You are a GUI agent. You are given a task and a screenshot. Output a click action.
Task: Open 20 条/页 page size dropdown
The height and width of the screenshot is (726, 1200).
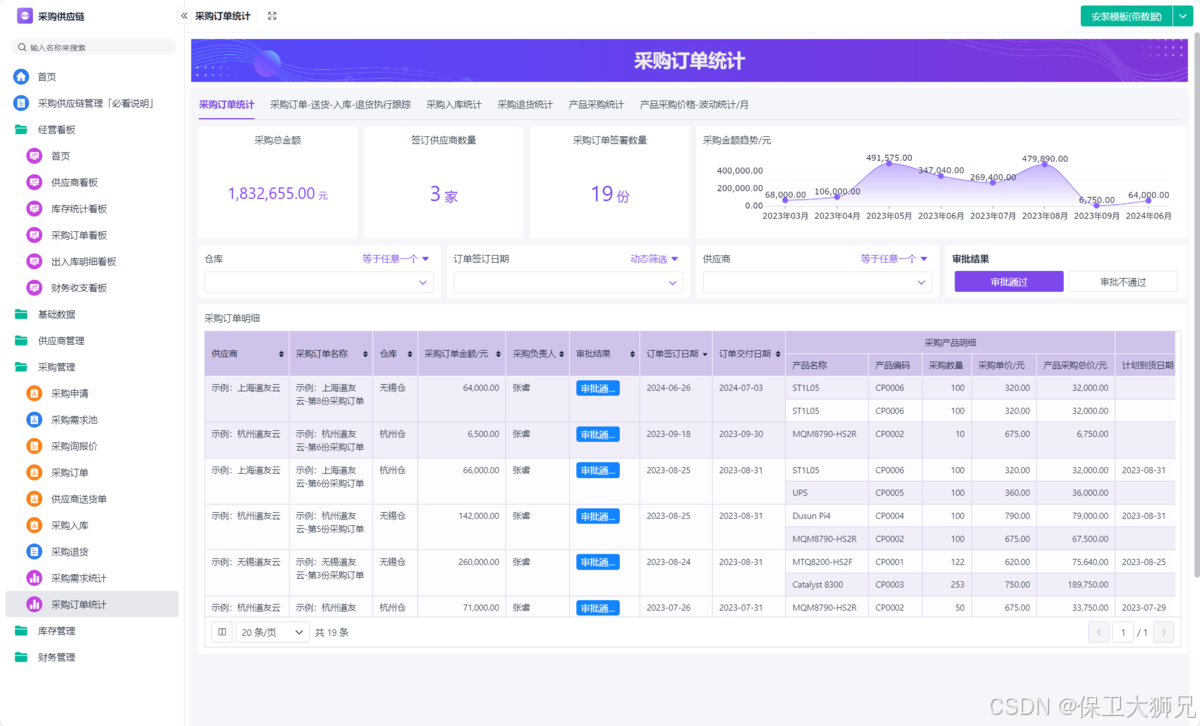pyautogui.click(x=273, y=632)
